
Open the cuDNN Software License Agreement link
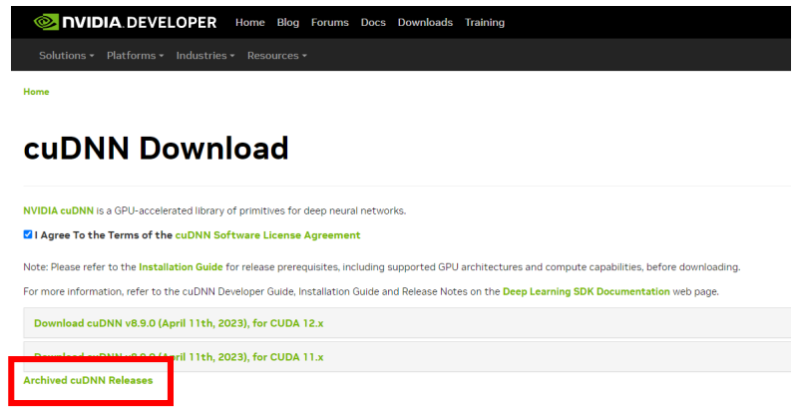pyautogui.click(x=267, y=235)
